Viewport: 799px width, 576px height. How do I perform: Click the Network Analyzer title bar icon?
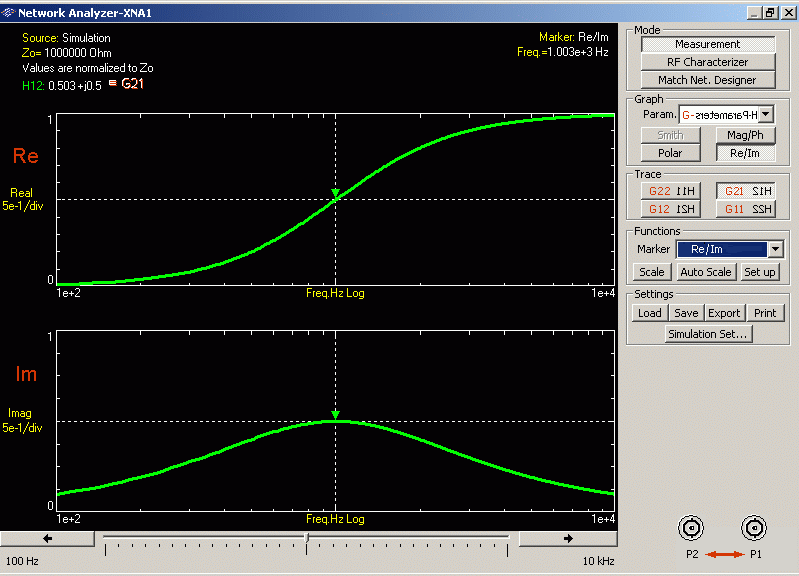[x=9, y=13]
